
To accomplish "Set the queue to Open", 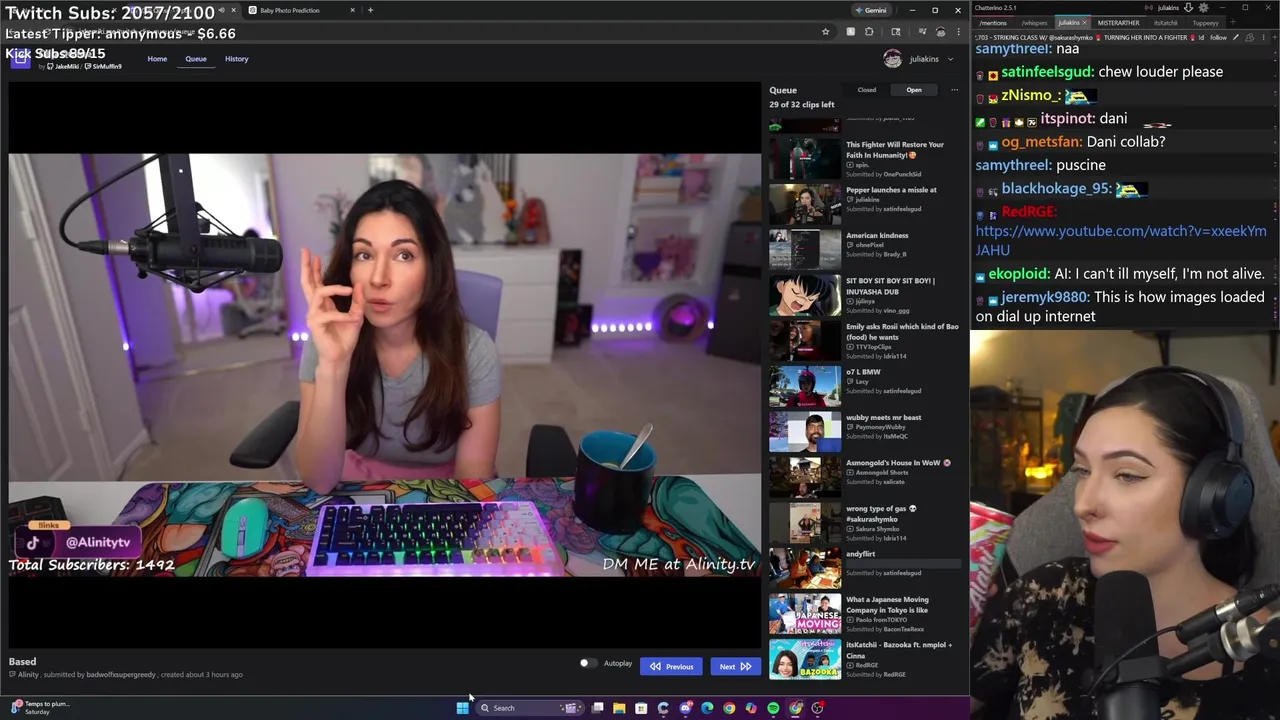I will (x=914, y=90).
